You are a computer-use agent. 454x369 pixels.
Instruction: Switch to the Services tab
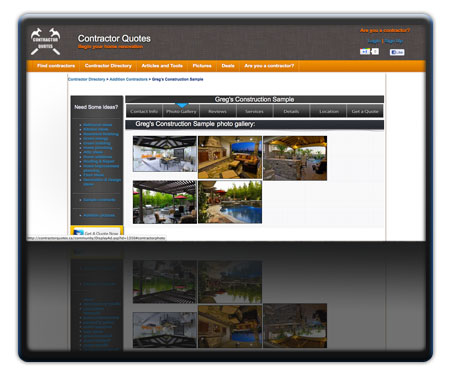(254, 111)
